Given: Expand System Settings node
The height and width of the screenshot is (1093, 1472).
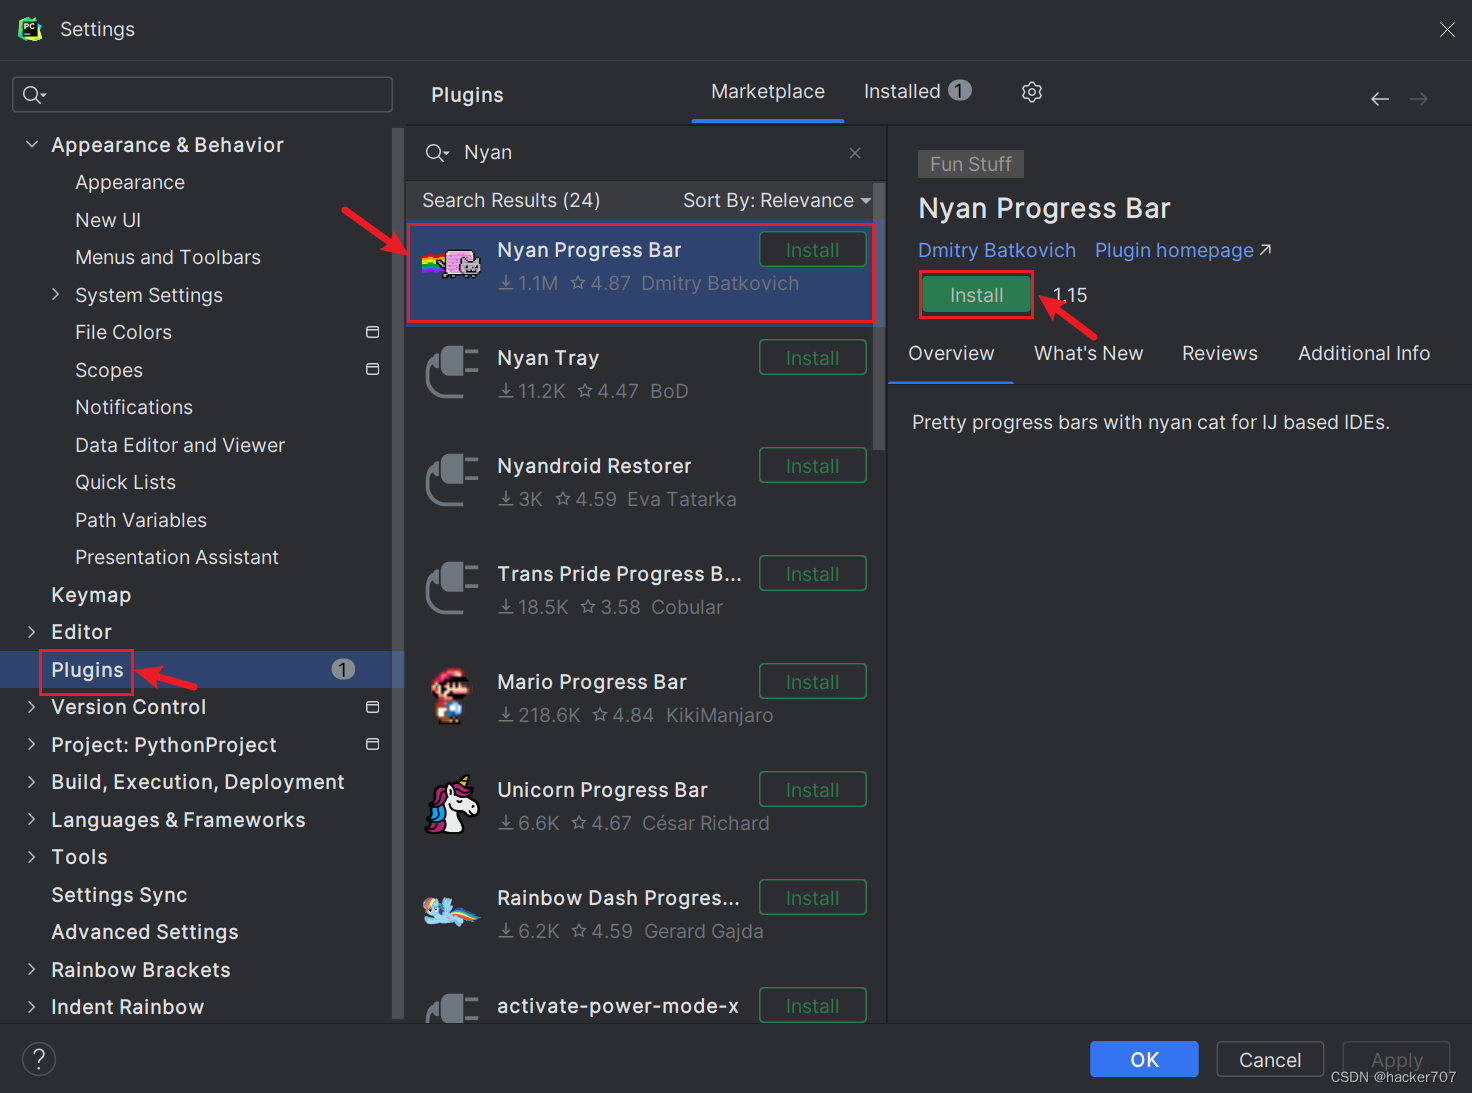Looking at the screenshot, I should (x=55, y=295).
